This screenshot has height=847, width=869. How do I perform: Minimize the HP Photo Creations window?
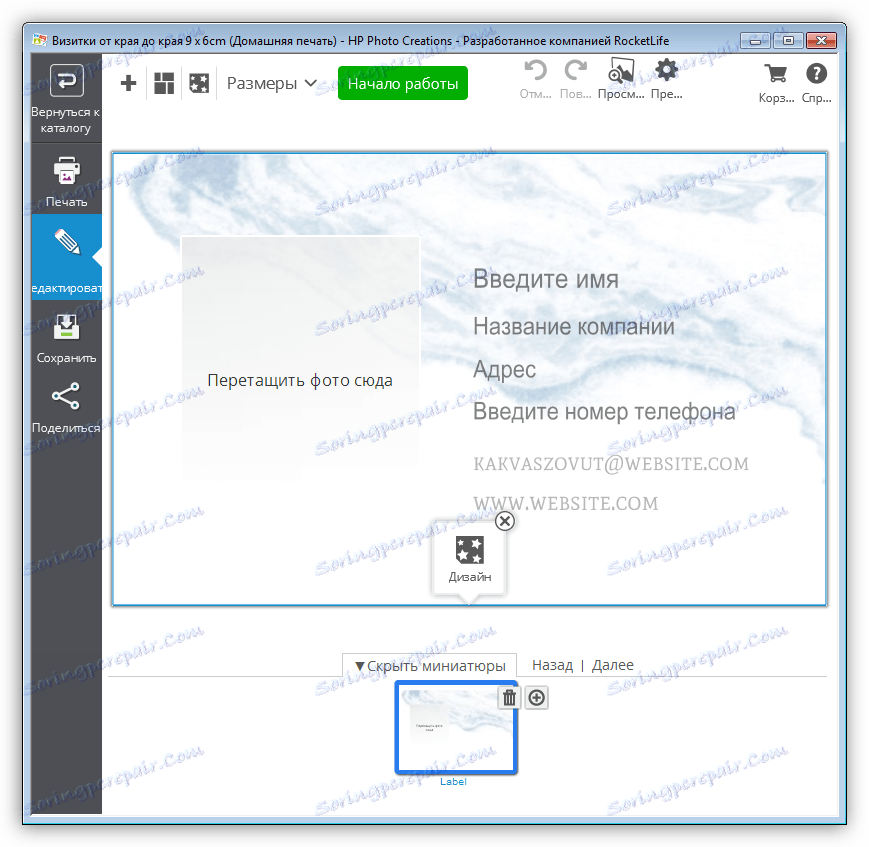[x=755, y=40]
